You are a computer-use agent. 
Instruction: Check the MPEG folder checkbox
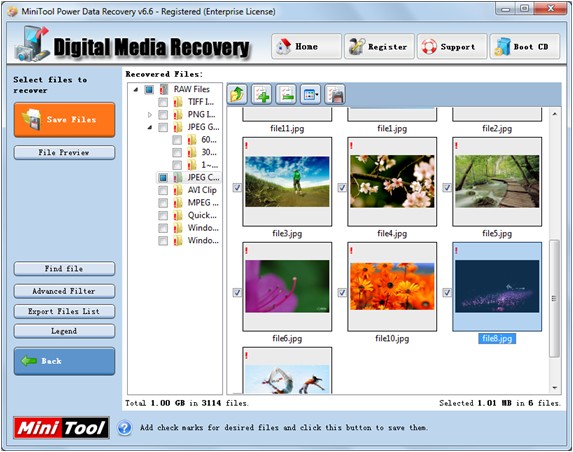(163, 203)
